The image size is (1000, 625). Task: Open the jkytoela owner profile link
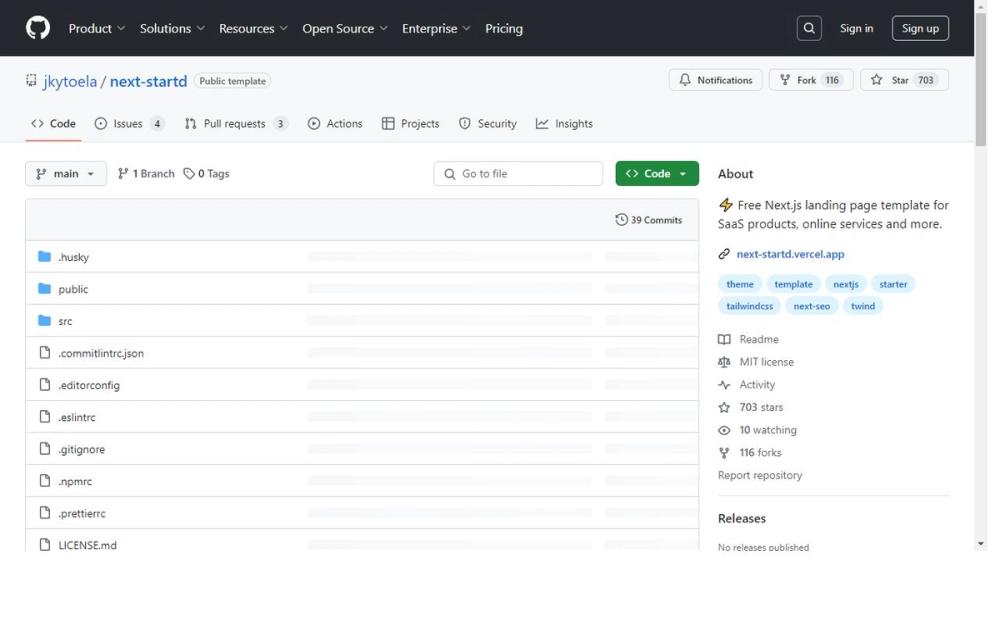(70, 81)
